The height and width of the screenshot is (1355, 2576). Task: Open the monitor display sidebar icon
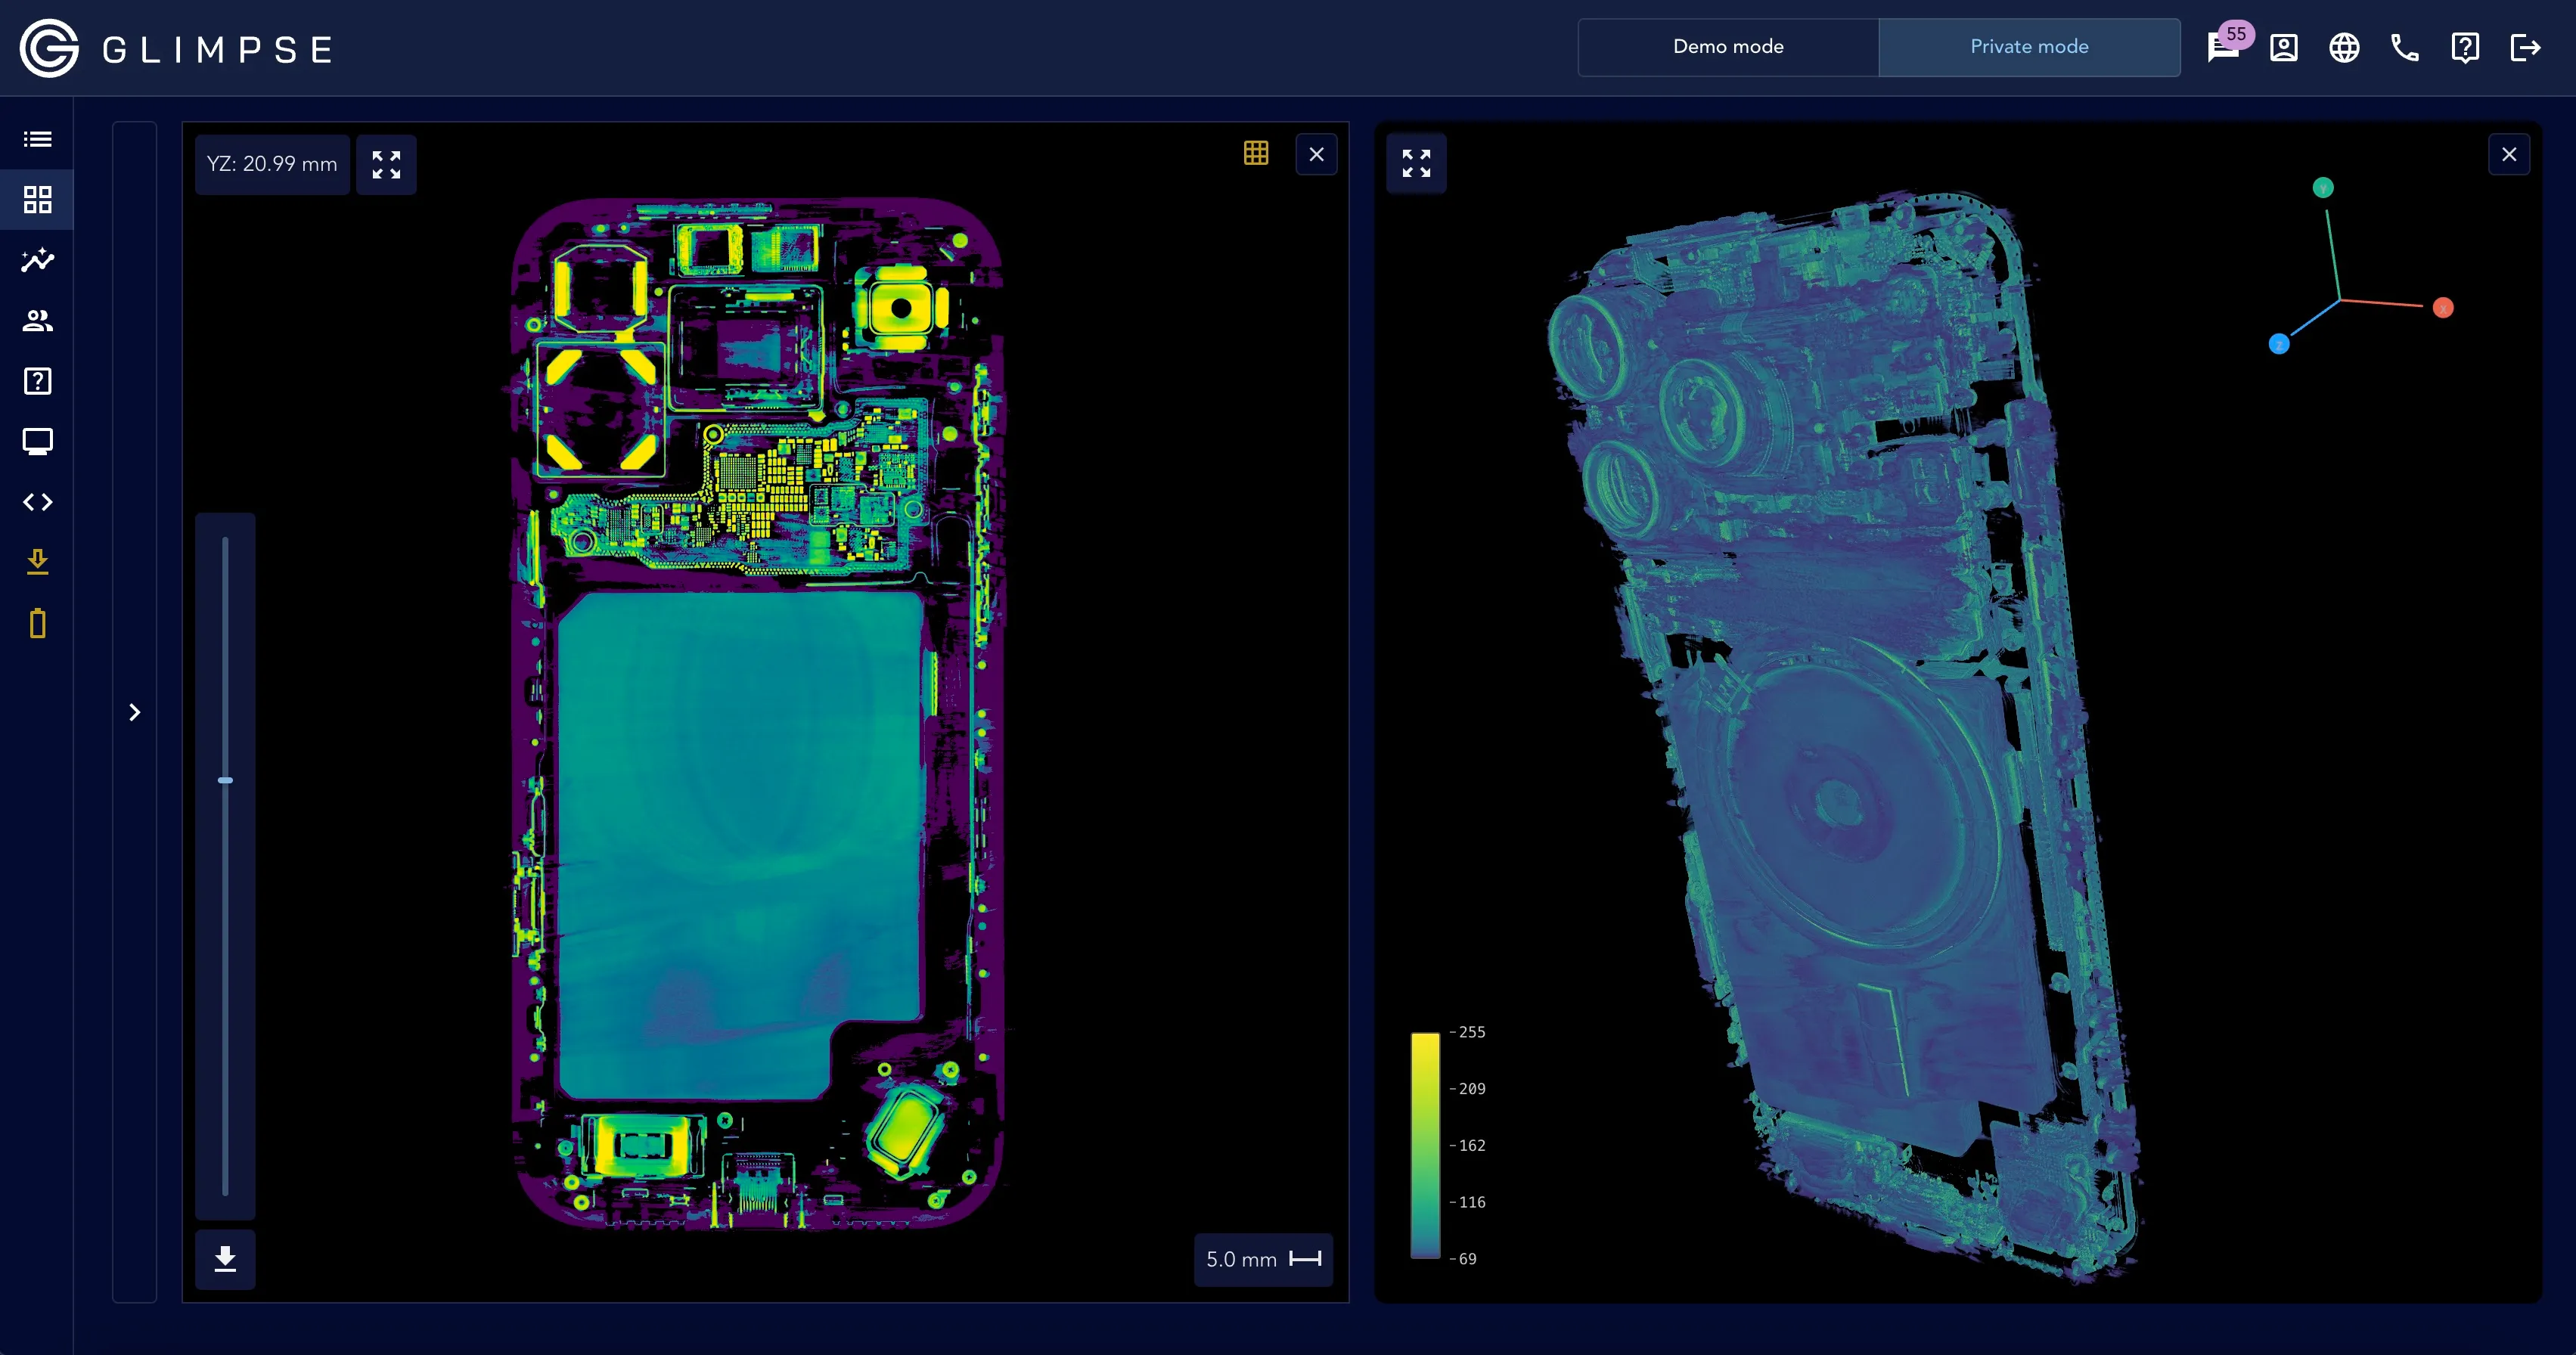pyautogui.click(x=37, y=441)
